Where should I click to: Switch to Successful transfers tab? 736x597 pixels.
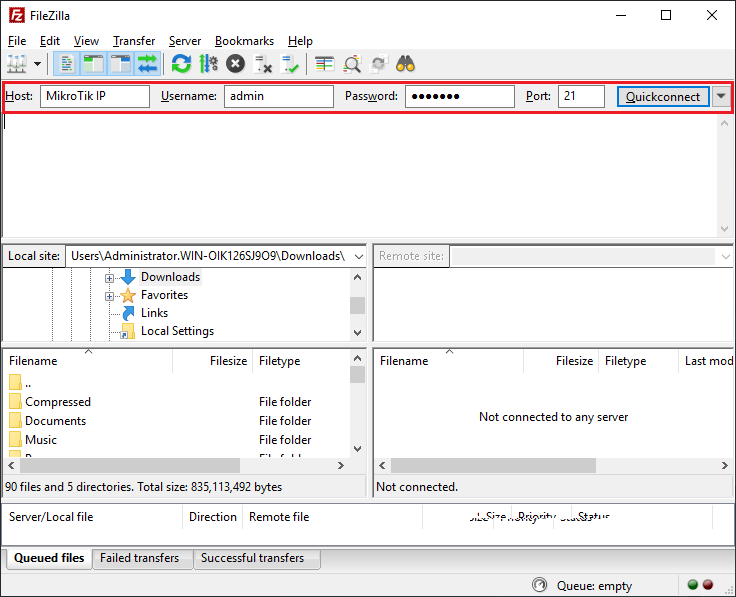click(x=257, y=558)
